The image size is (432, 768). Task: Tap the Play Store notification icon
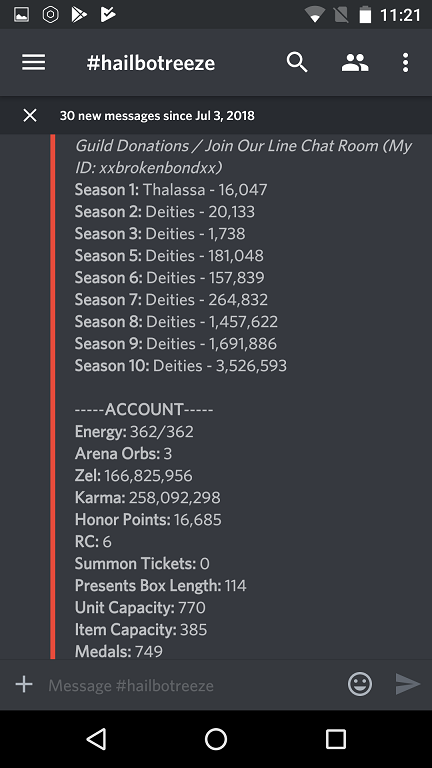79,15
